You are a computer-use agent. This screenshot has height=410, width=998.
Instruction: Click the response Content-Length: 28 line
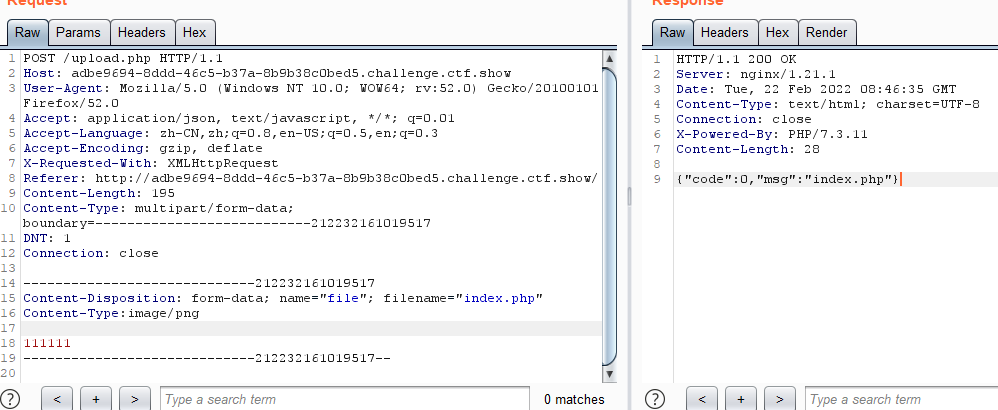point(748,150)
